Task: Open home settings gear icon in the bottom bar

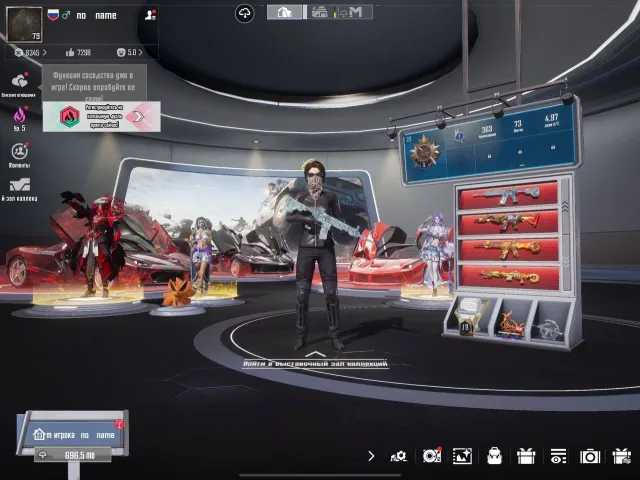Action: pos(398,456)
